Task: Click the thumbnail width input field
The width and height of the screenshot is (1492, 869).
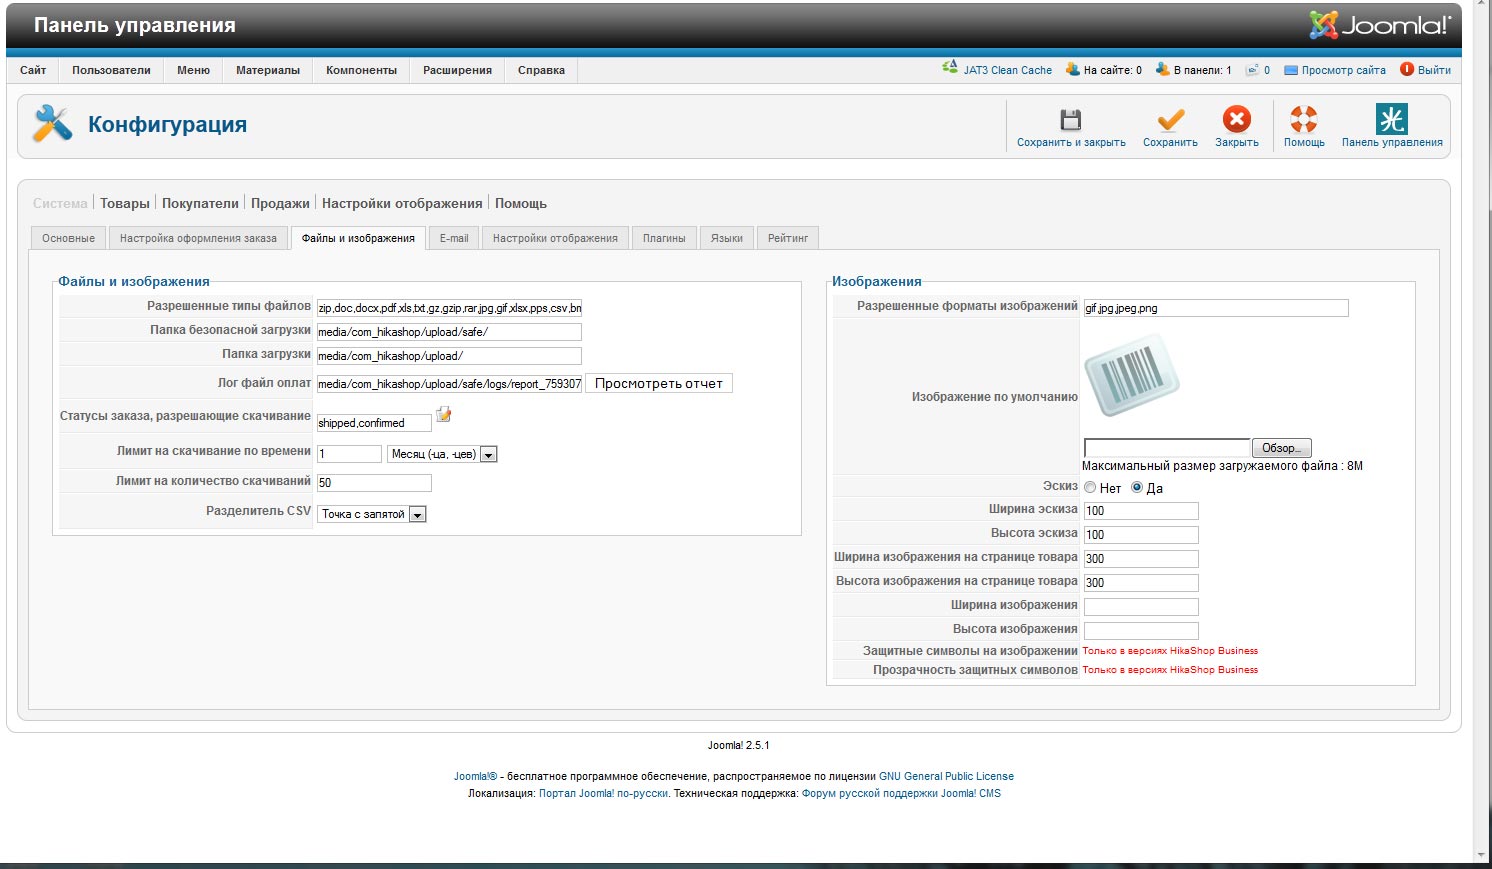Action: pyautogui.click(x=1141, y=511)
